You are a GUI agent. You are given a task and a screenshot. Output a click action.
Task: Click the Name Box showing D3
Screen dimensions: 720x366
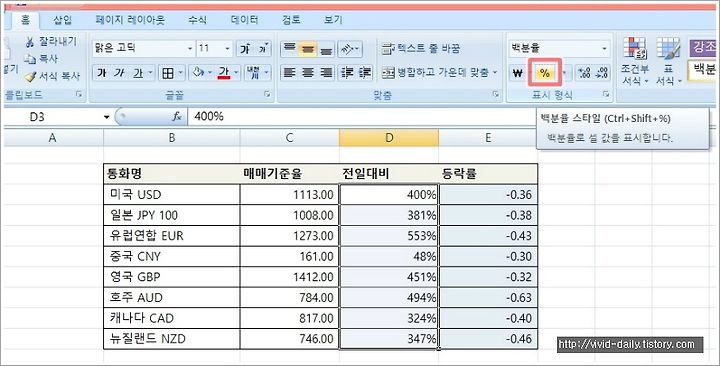(x=54, y=117)
